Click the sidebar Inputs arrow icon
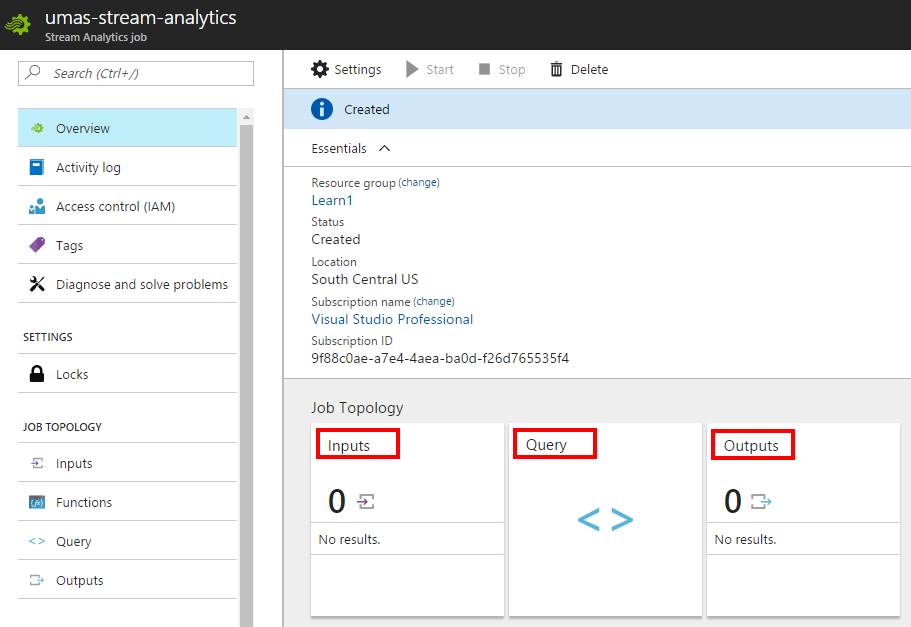 pyautogui.click(x=37, y=463)
